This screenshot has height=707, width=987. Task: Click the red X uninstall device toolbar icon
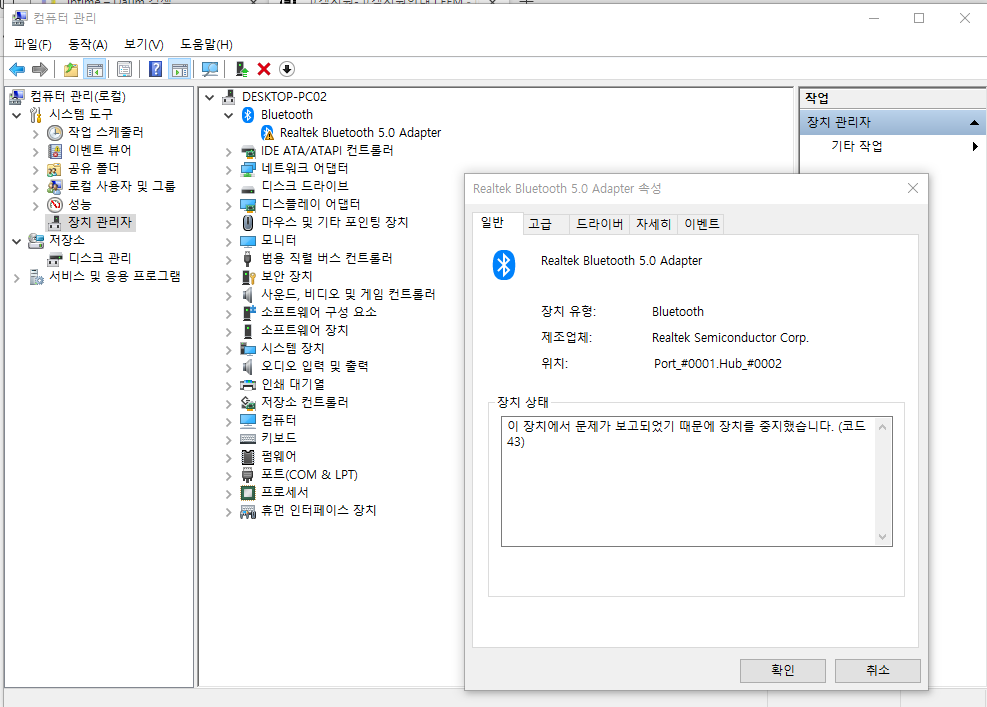pos(264,69)
